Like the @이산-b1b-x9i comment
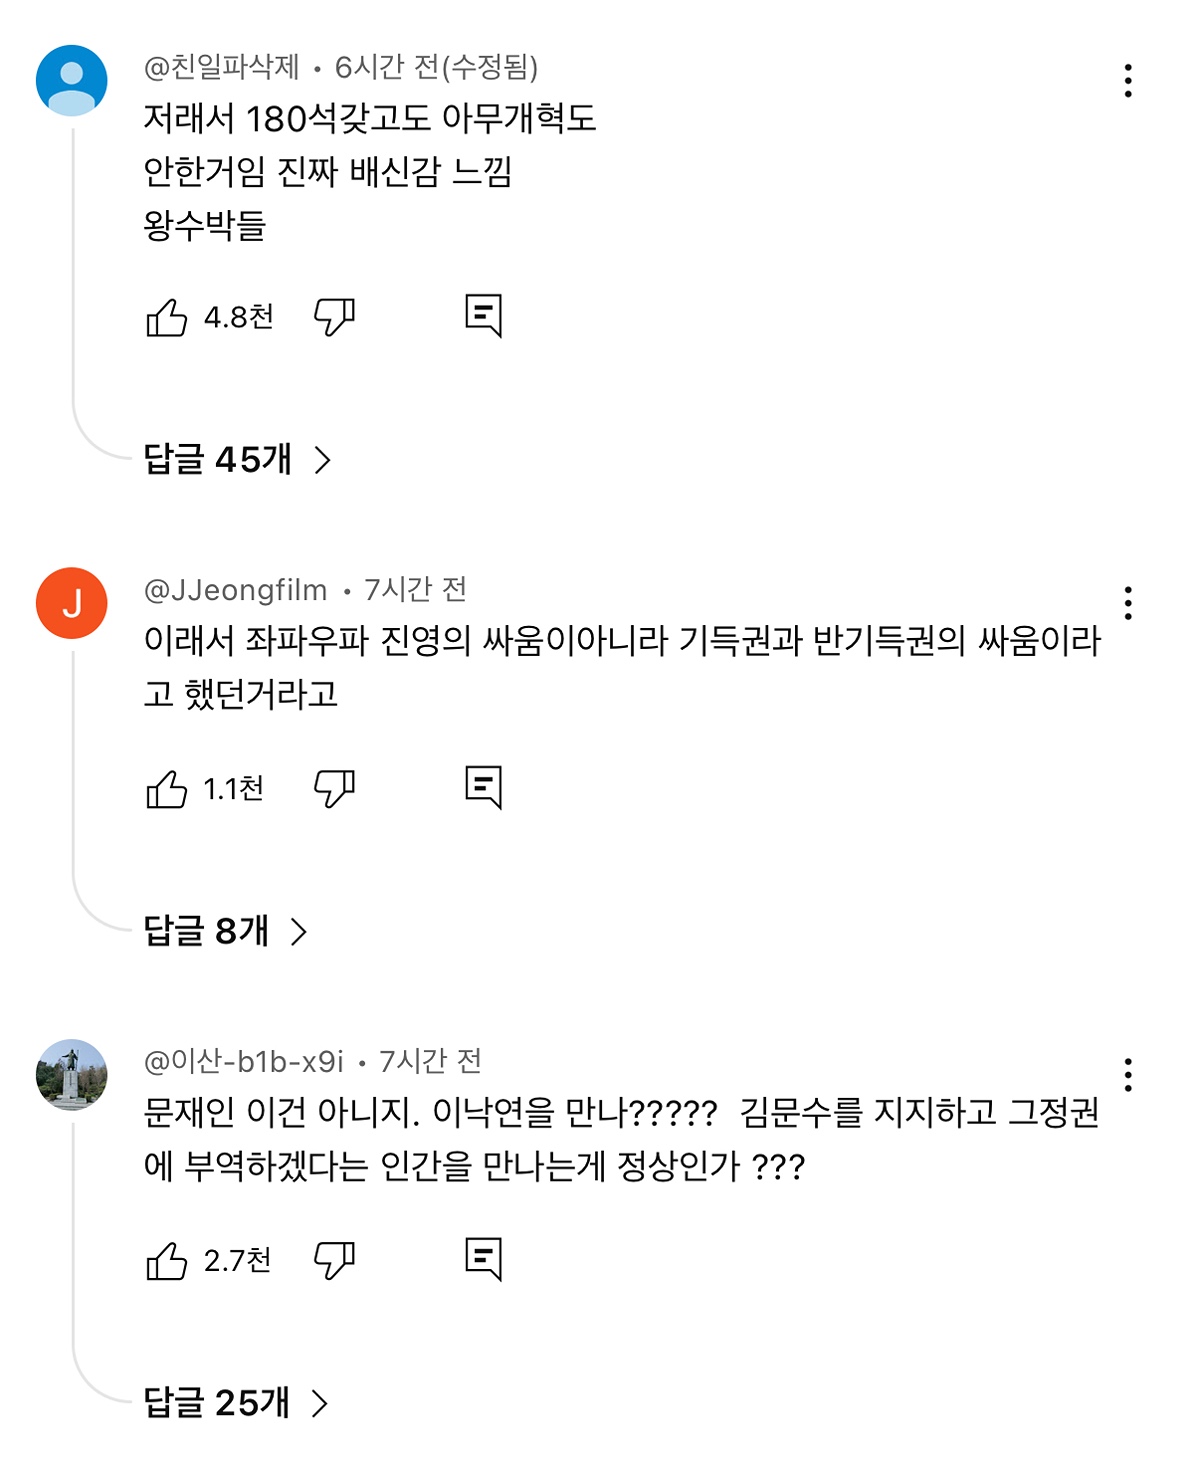 tap(167, 1262)
